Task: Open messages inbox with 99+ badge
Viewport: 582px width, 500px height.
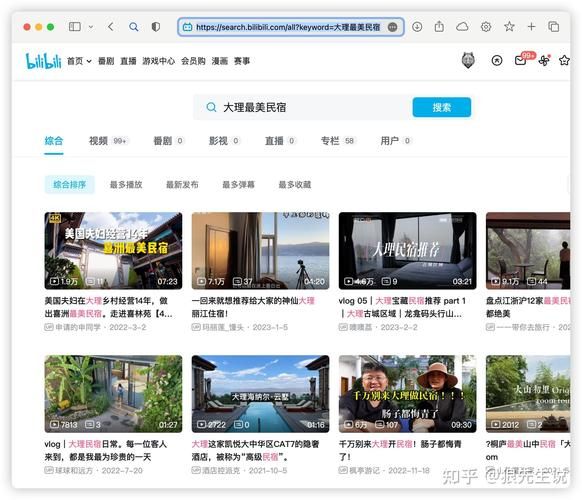Action: 521,61
